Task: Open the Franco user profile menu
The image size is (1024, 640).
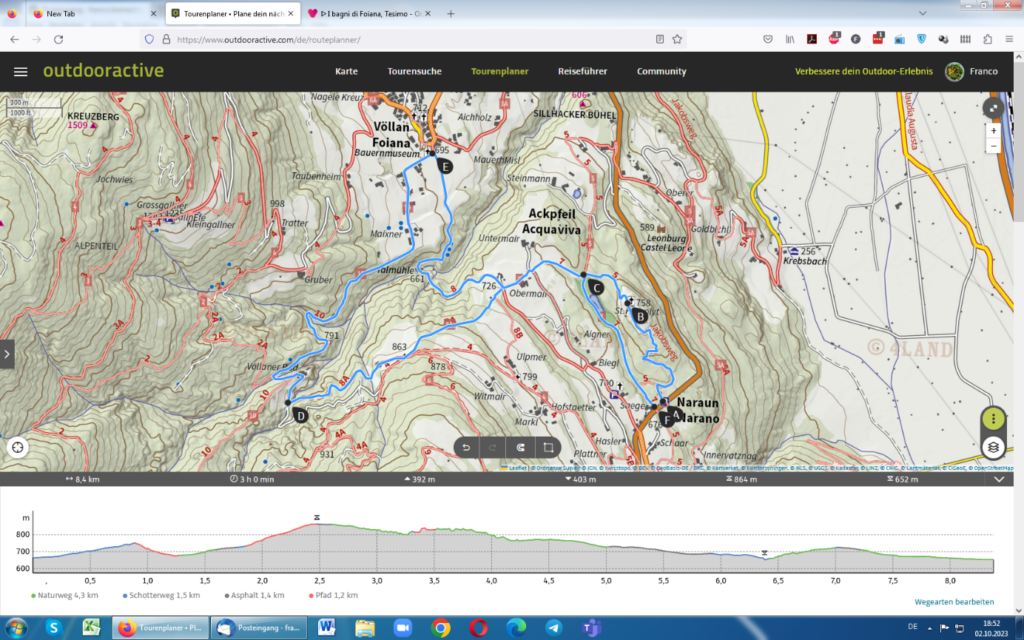Action: (x=972, y=72)
